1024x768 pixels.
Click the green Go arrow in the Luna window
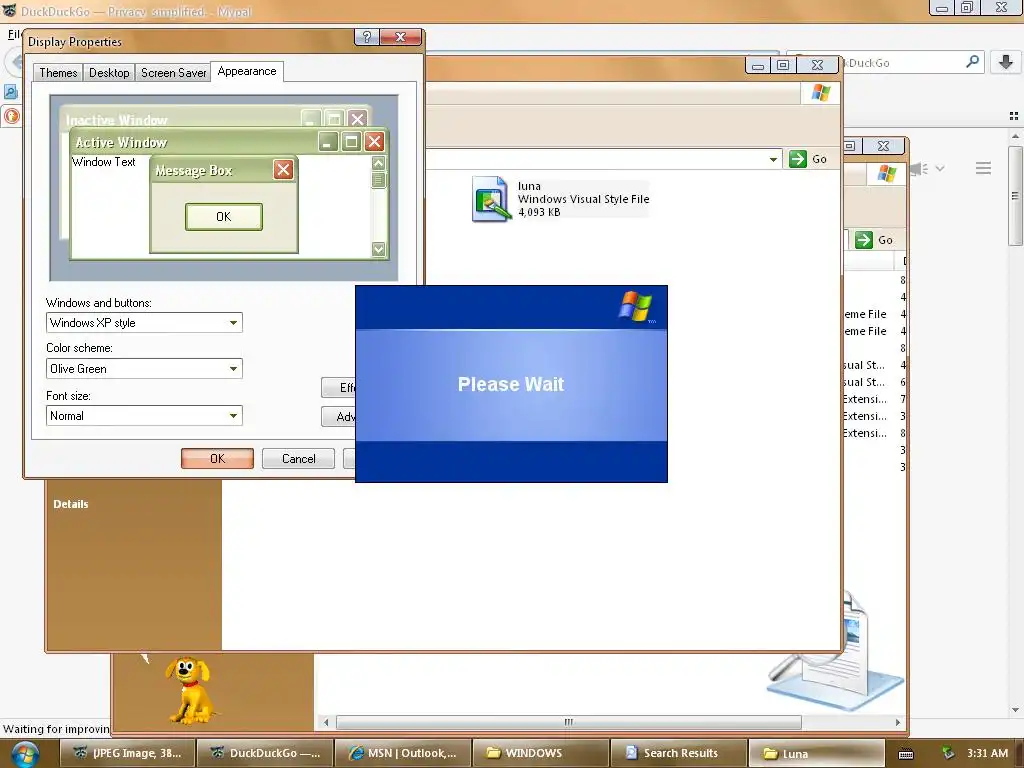798,159
